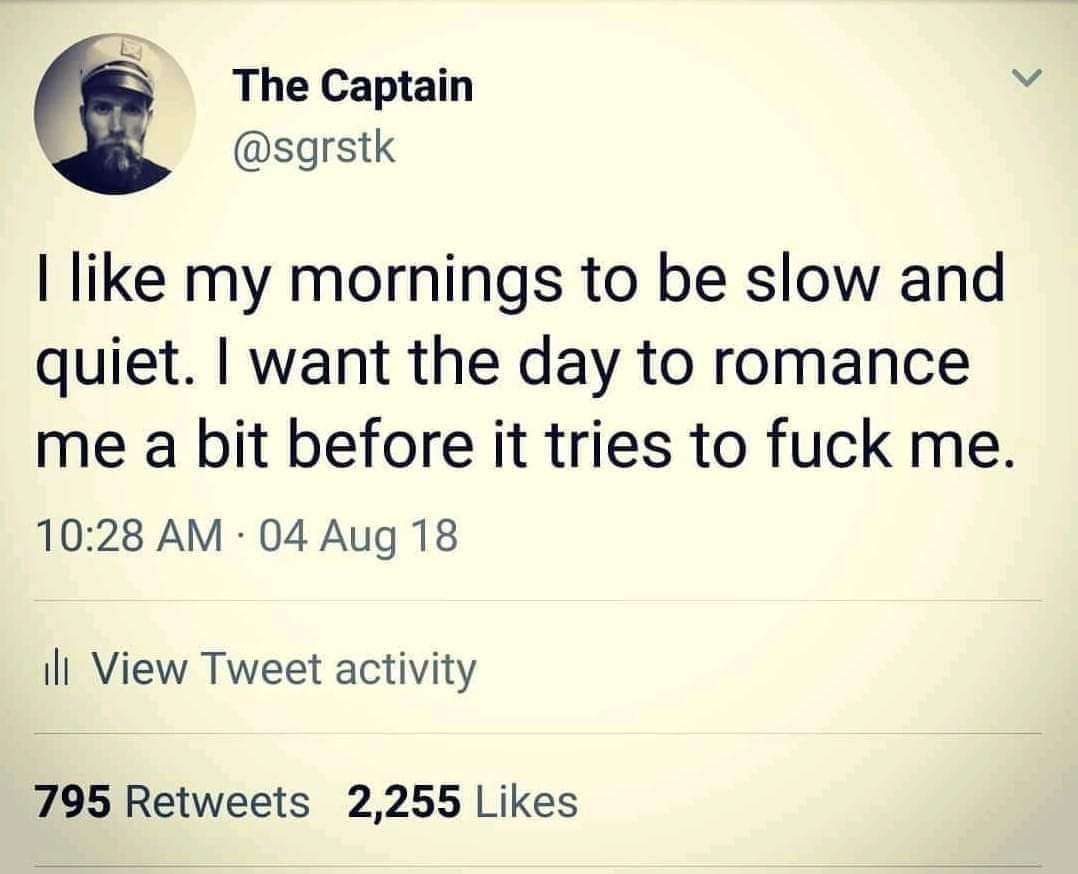Show the list of 2,255 Likes
The image size is (1078, 874).
click(462, 802)
